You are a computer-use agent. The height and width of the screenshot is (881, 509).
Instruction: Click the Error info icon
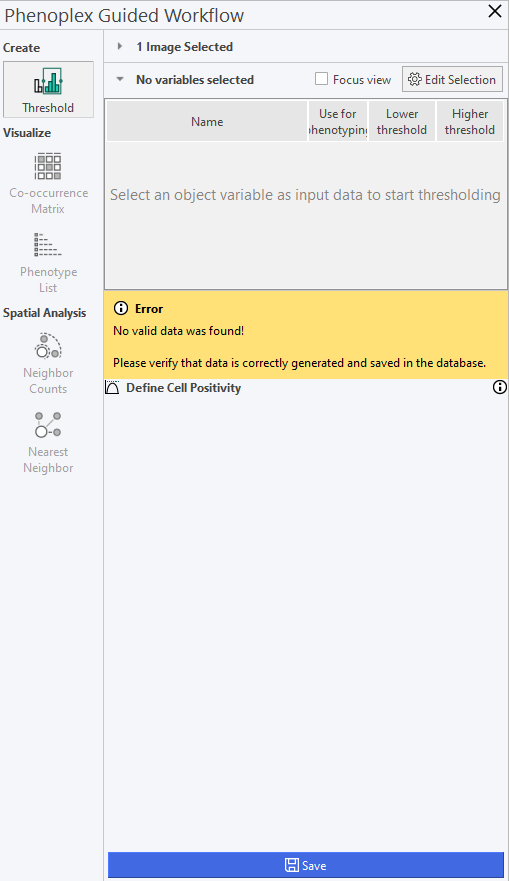121,308
